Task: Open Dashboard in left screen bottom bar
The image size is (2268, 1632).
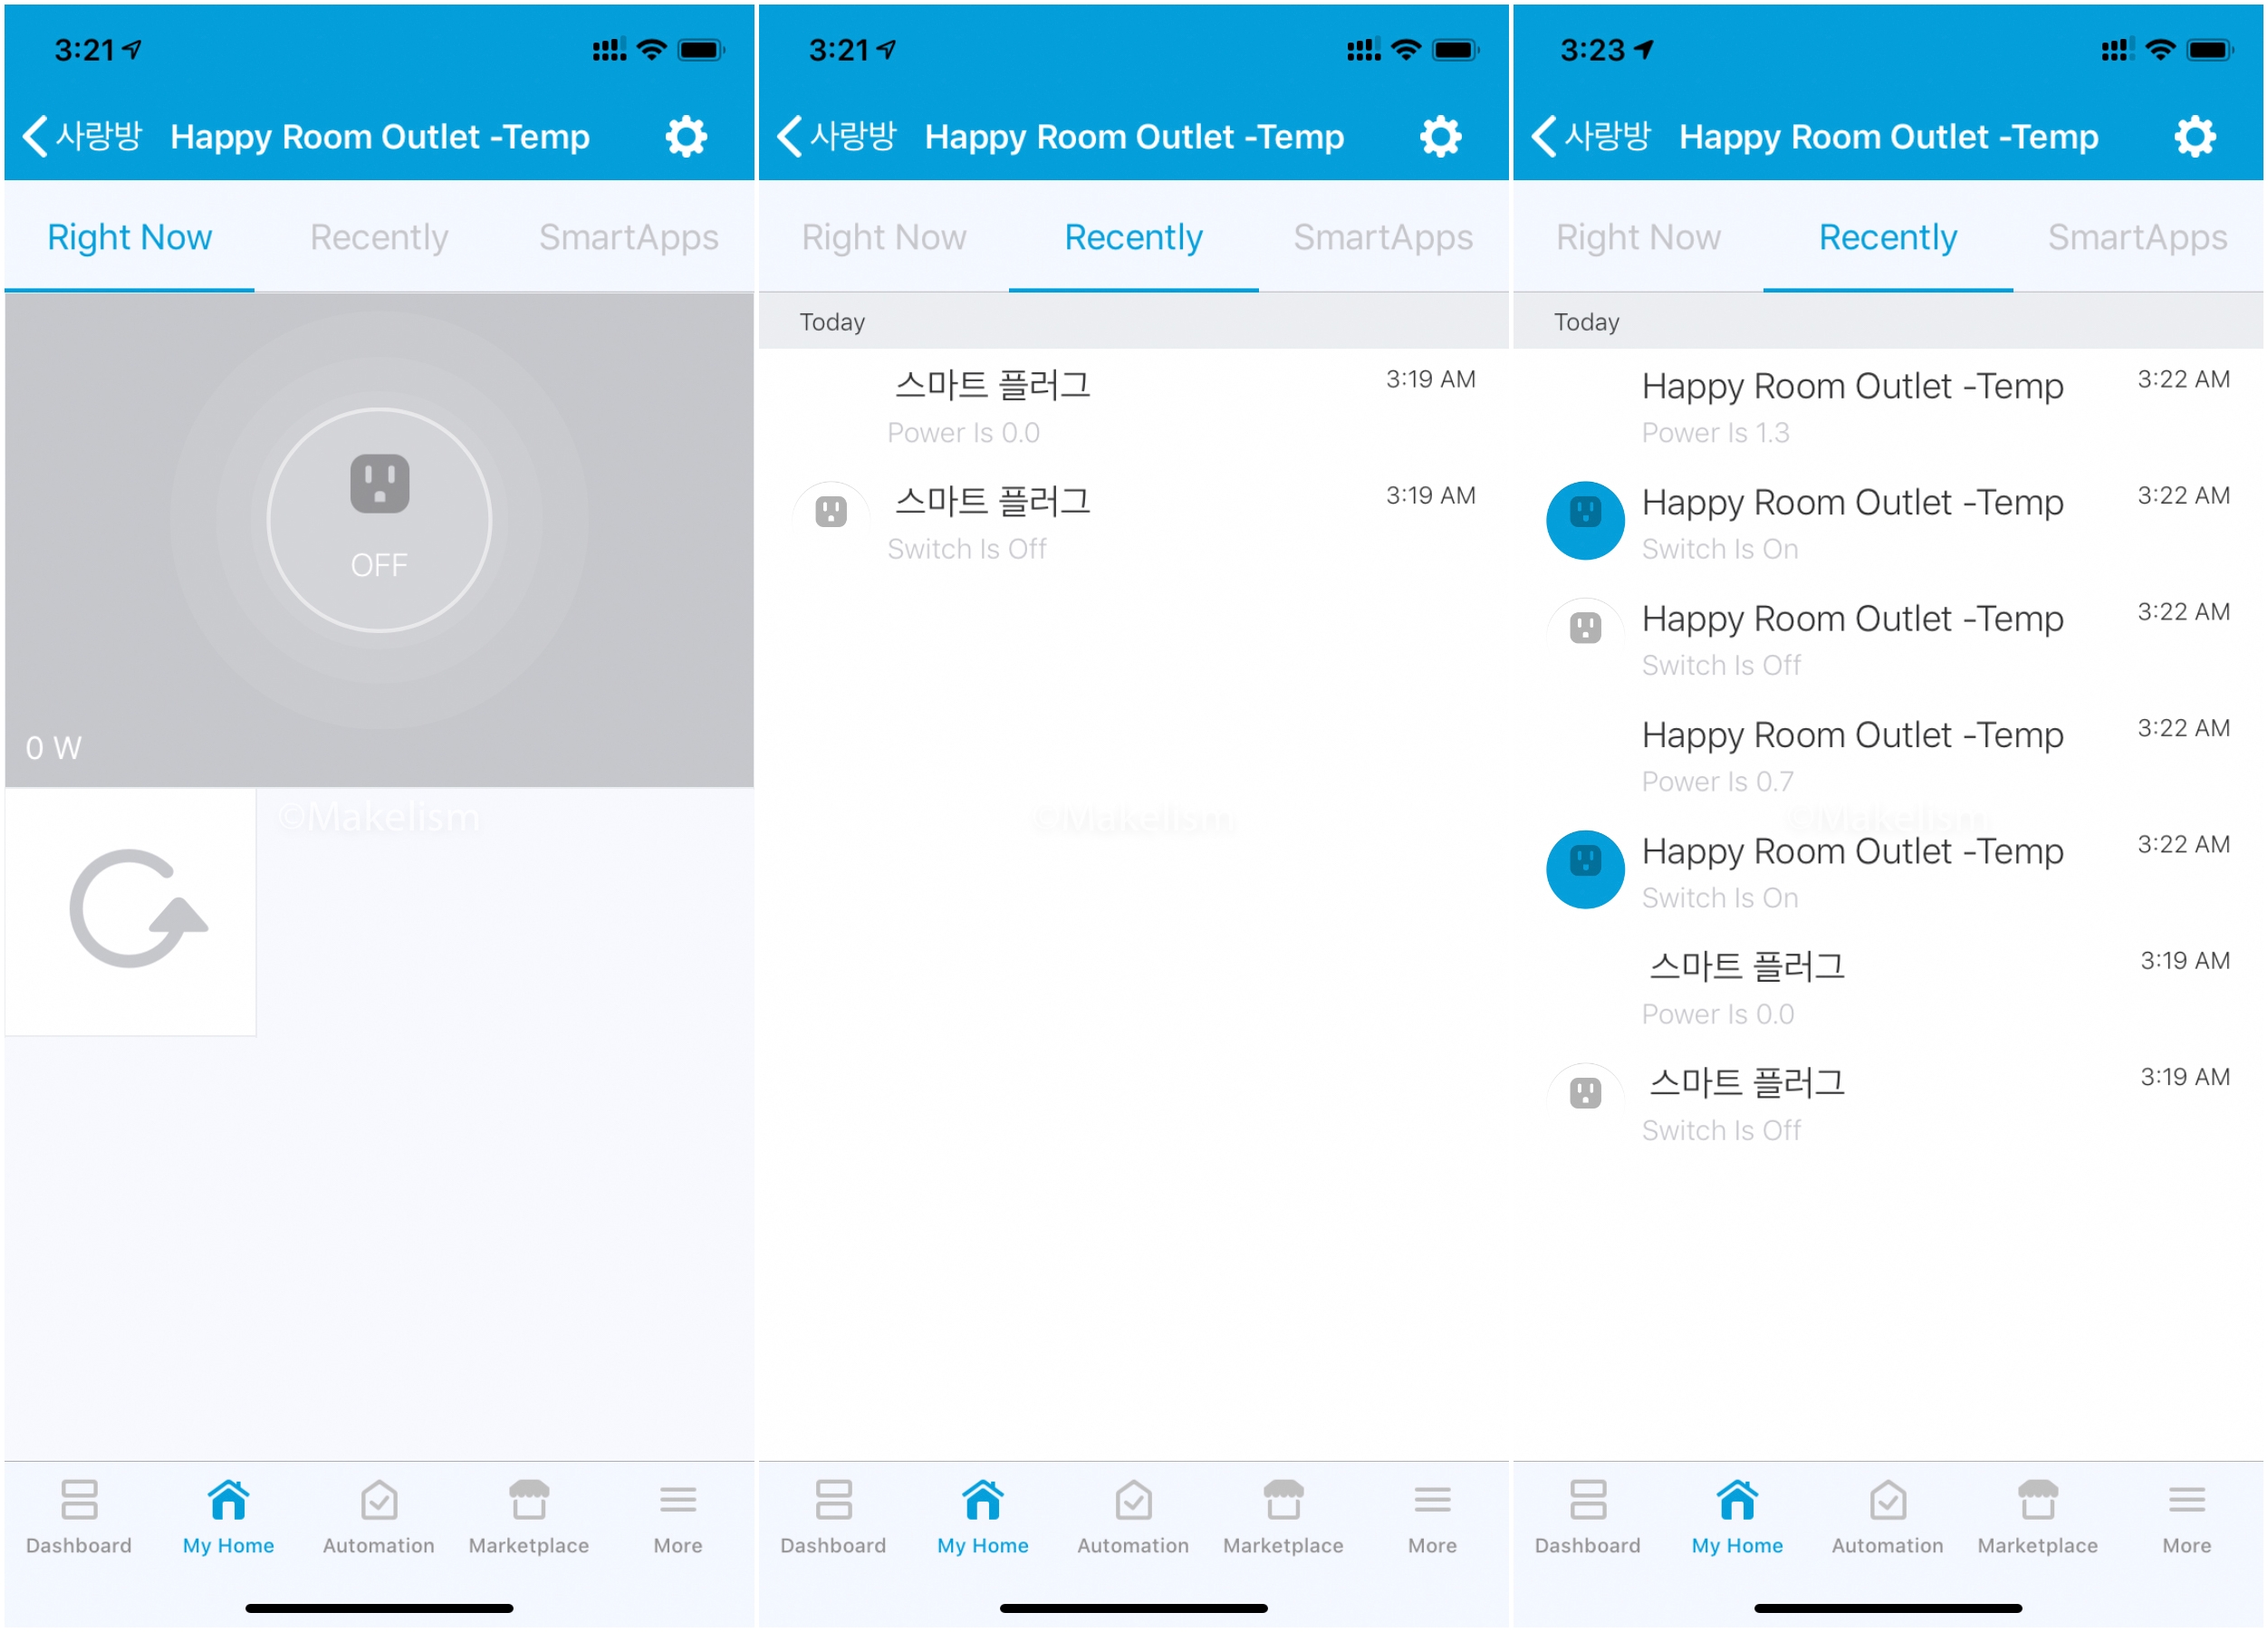Action: coord(79,1517)
